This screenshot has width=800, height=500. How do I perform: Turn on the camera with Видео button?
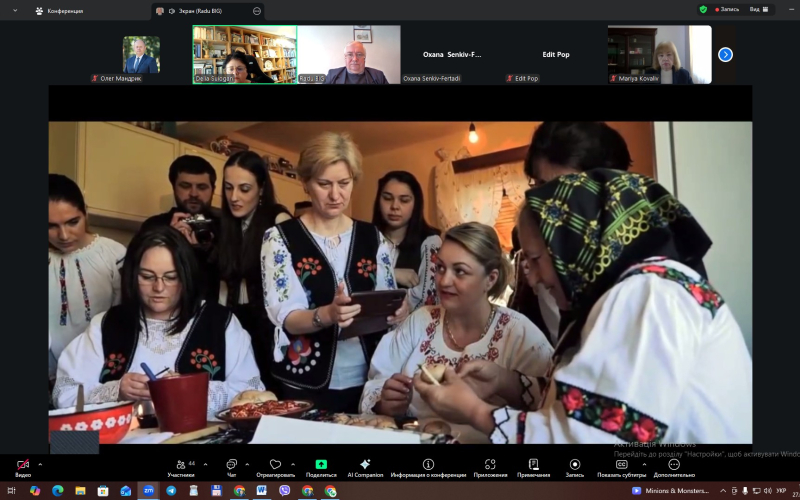pos(22,467)
